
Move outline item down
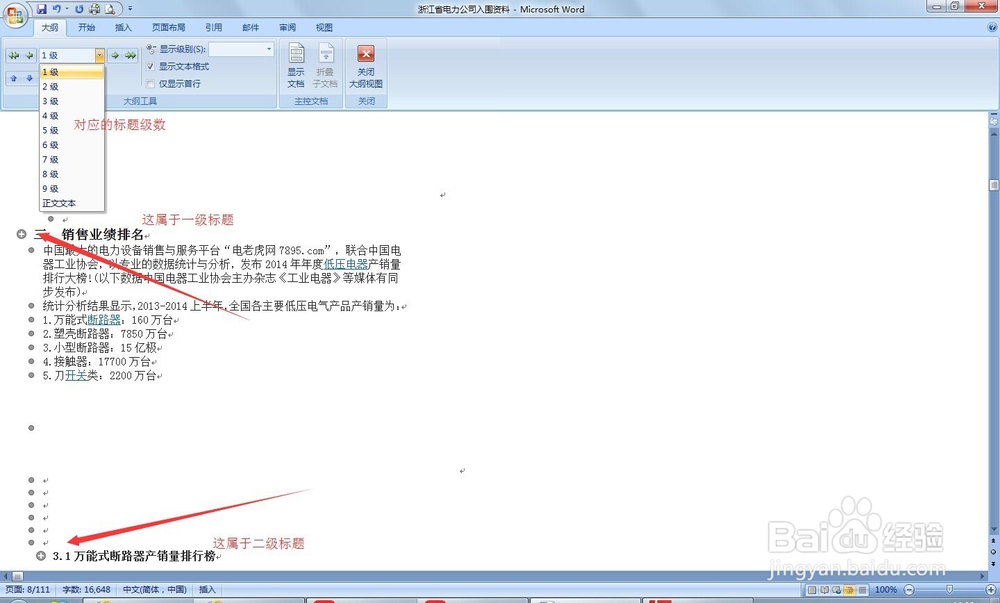tap(29, 78)
